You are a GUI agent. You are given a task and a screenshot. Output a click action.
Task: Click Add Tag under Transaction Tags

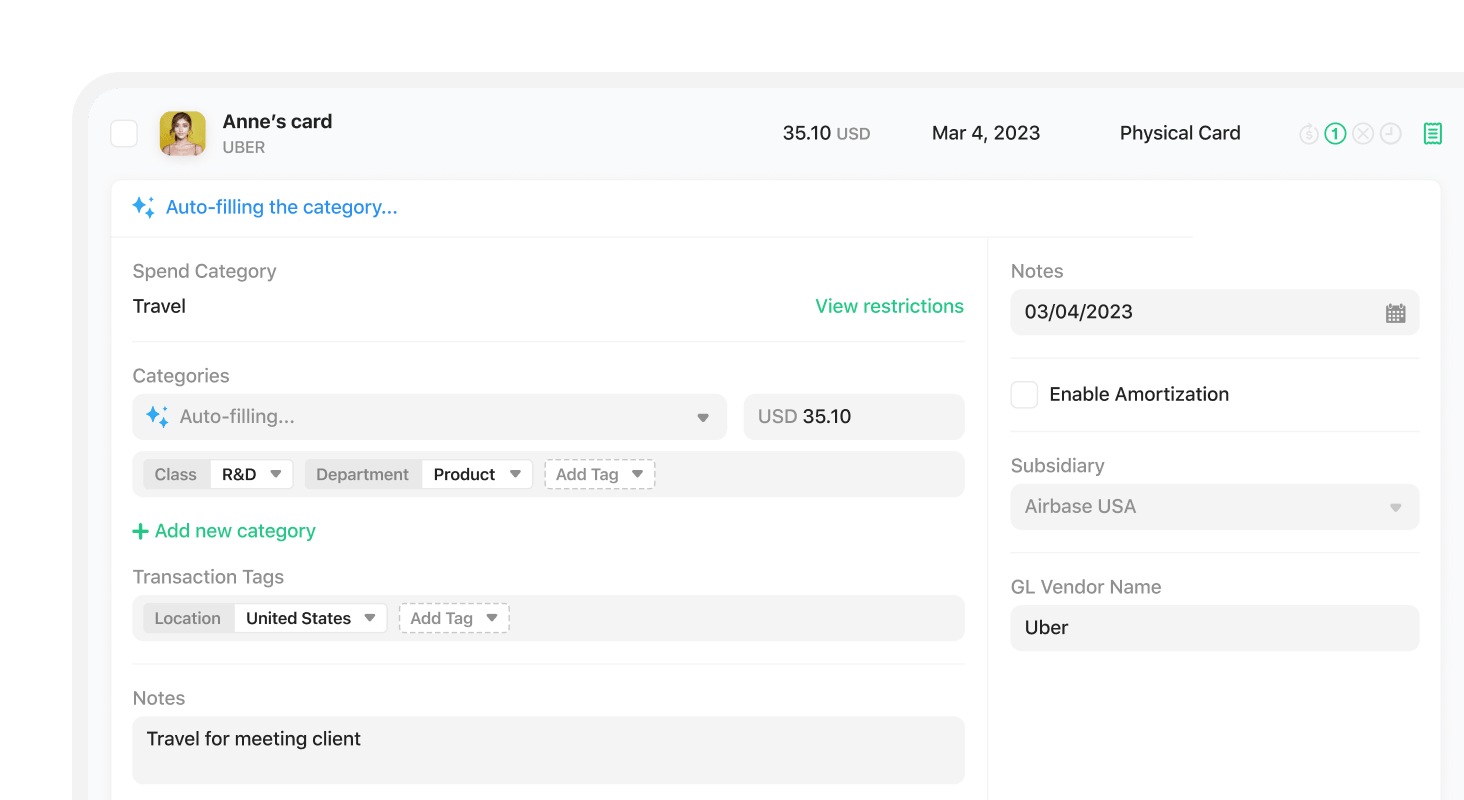click(x=454, y=618)
